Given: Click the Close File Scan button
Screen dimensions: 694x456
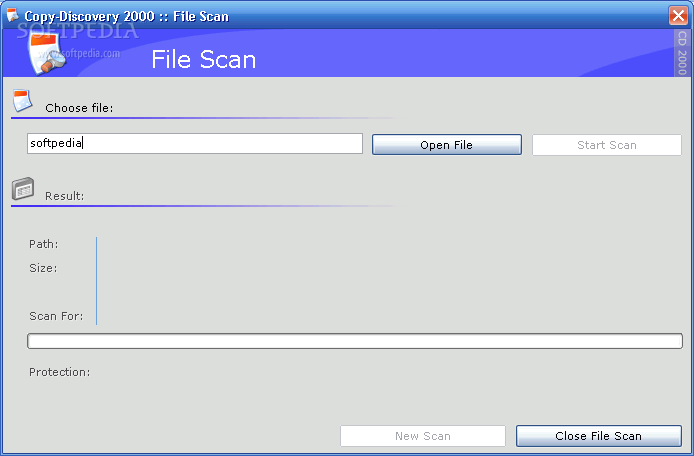Looking at the screenshot, I should tap(598, 436).
